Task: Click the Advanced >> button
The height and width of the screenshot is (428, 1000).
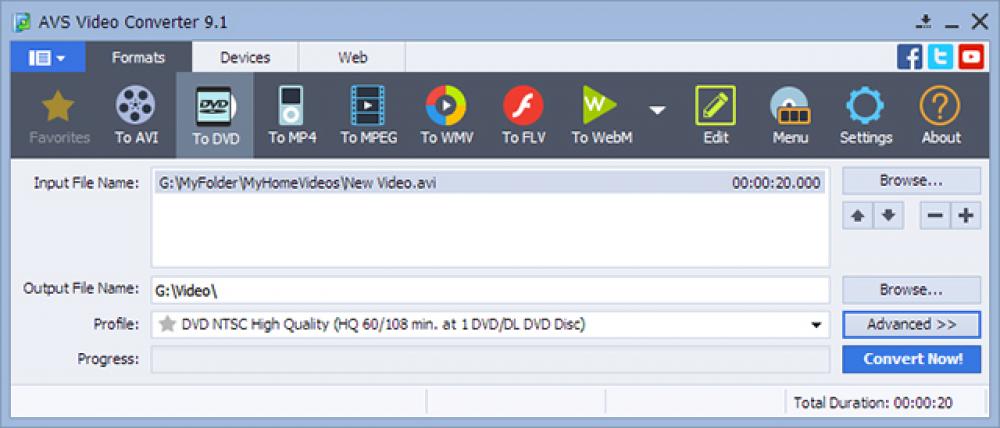Action: point(911,325)
